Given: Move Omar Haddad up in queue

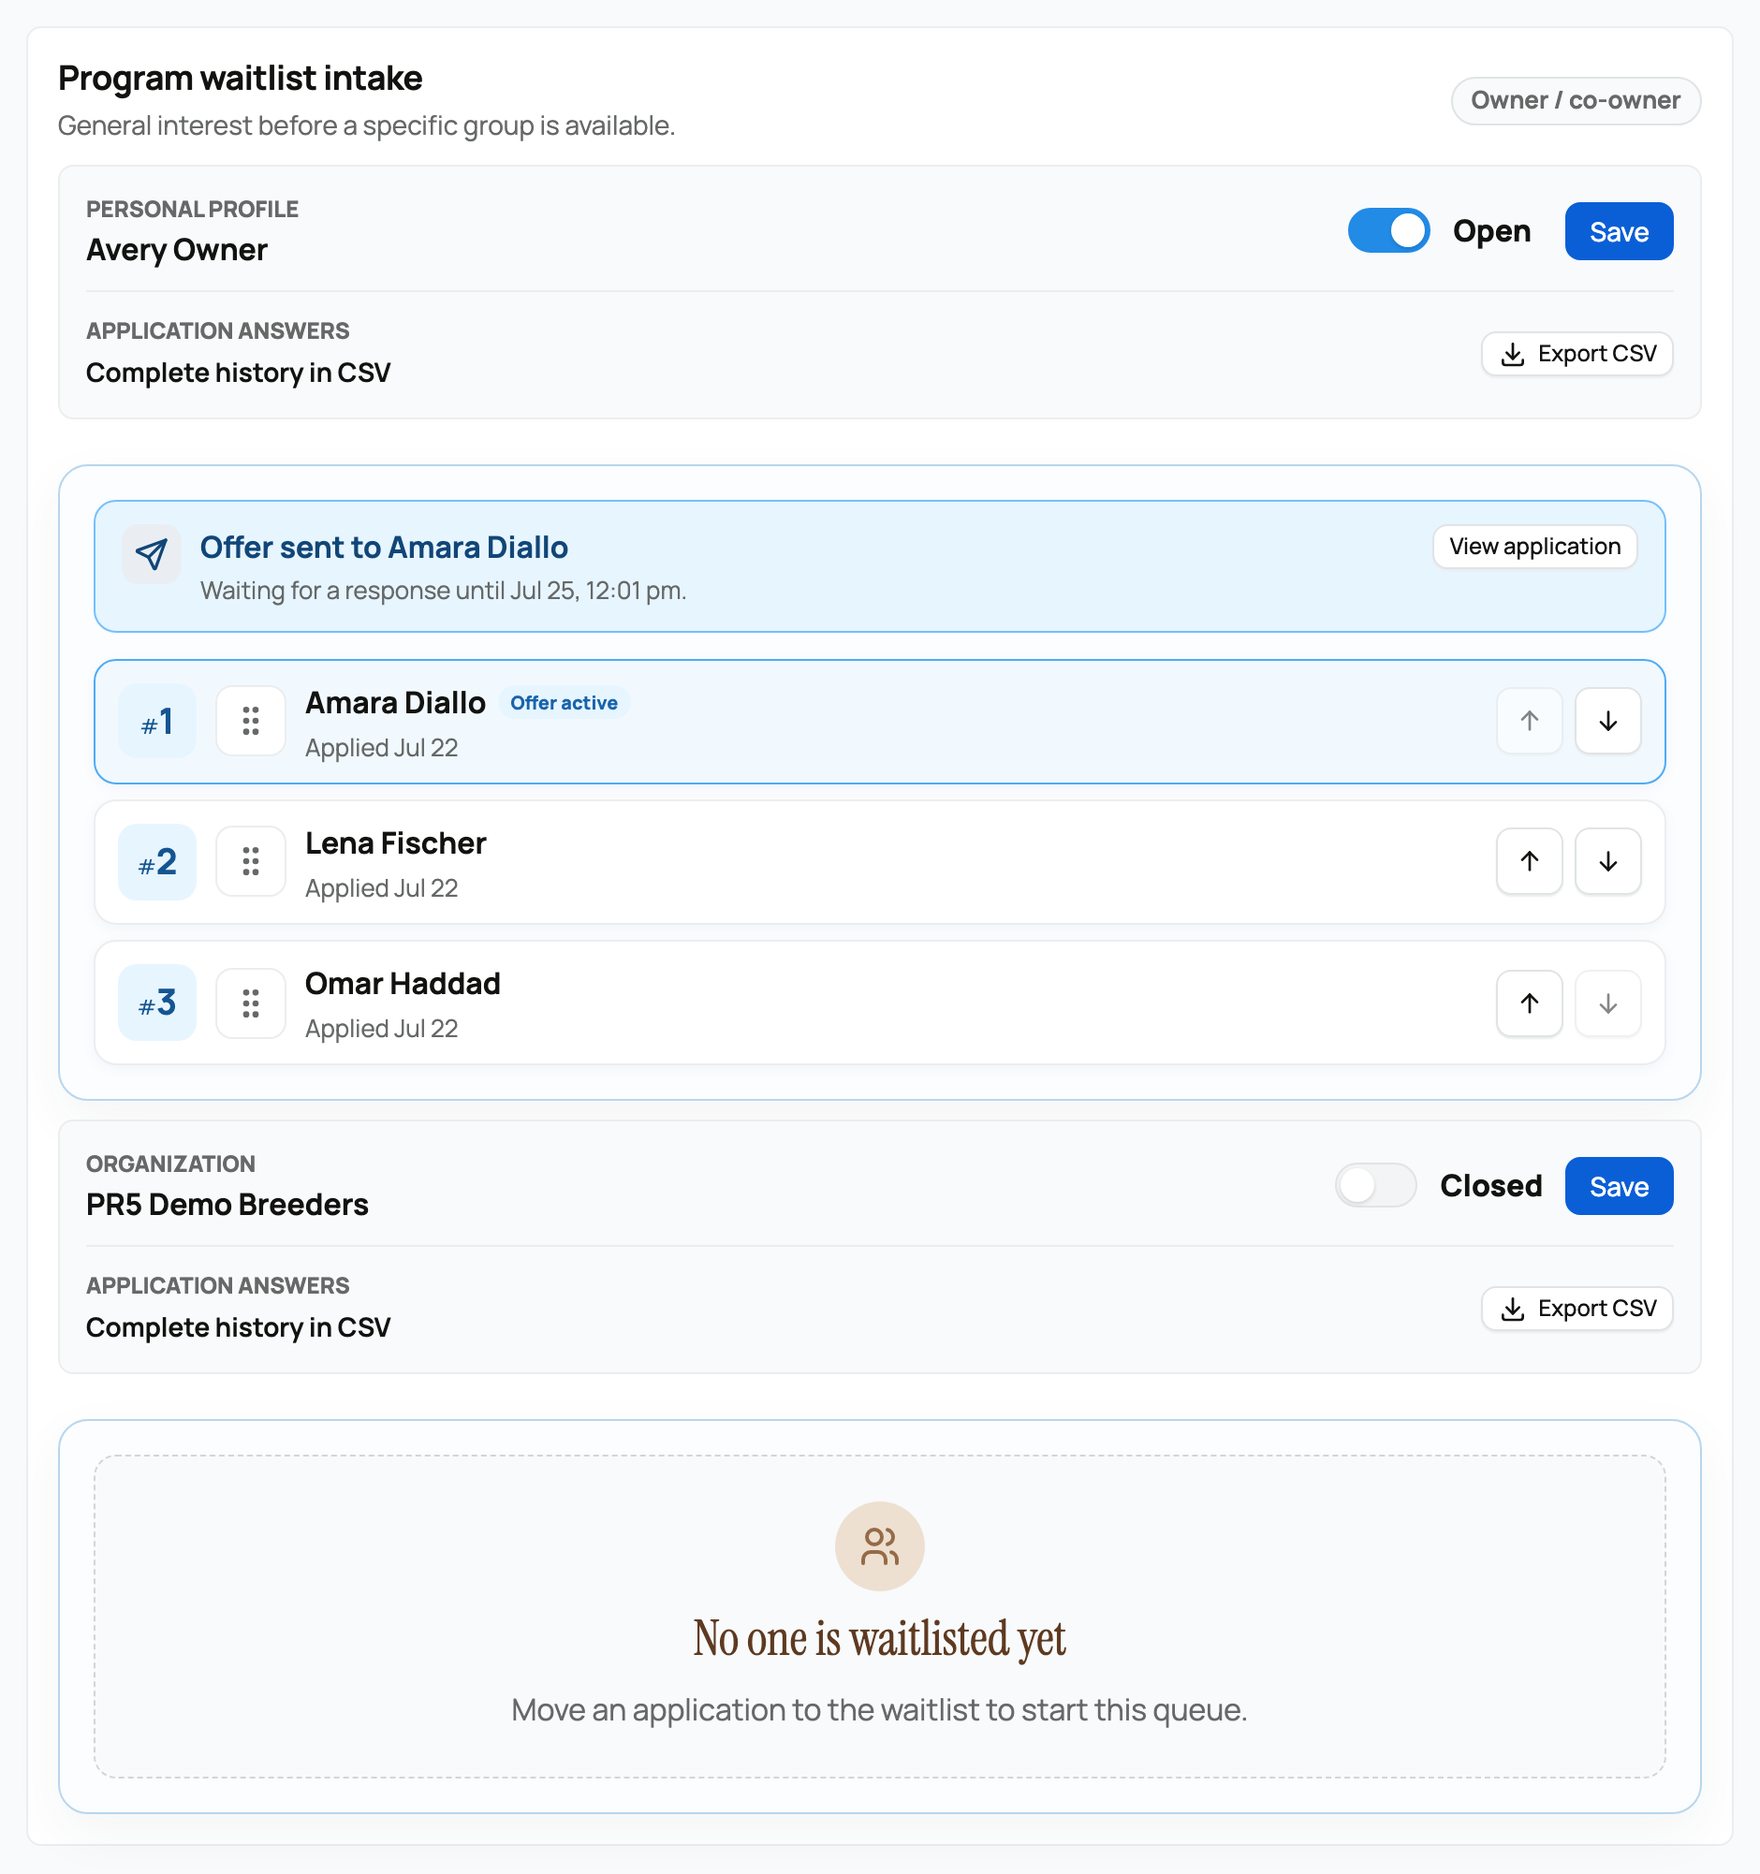Looking at the screenshot, I should (x=1530, y=1003).
